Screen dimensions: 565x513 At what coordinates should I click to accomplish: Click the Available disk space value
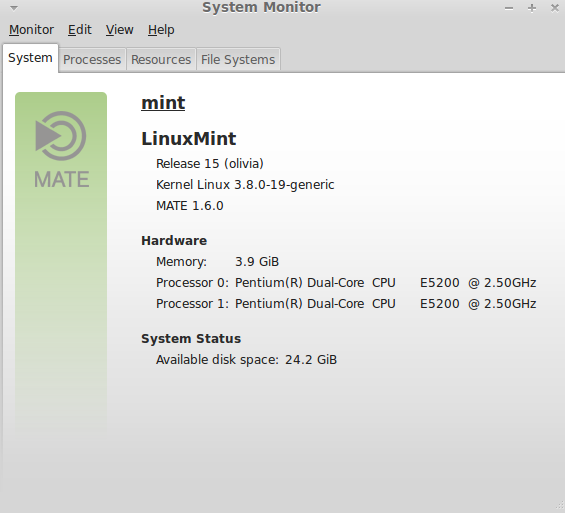[311, 360]
